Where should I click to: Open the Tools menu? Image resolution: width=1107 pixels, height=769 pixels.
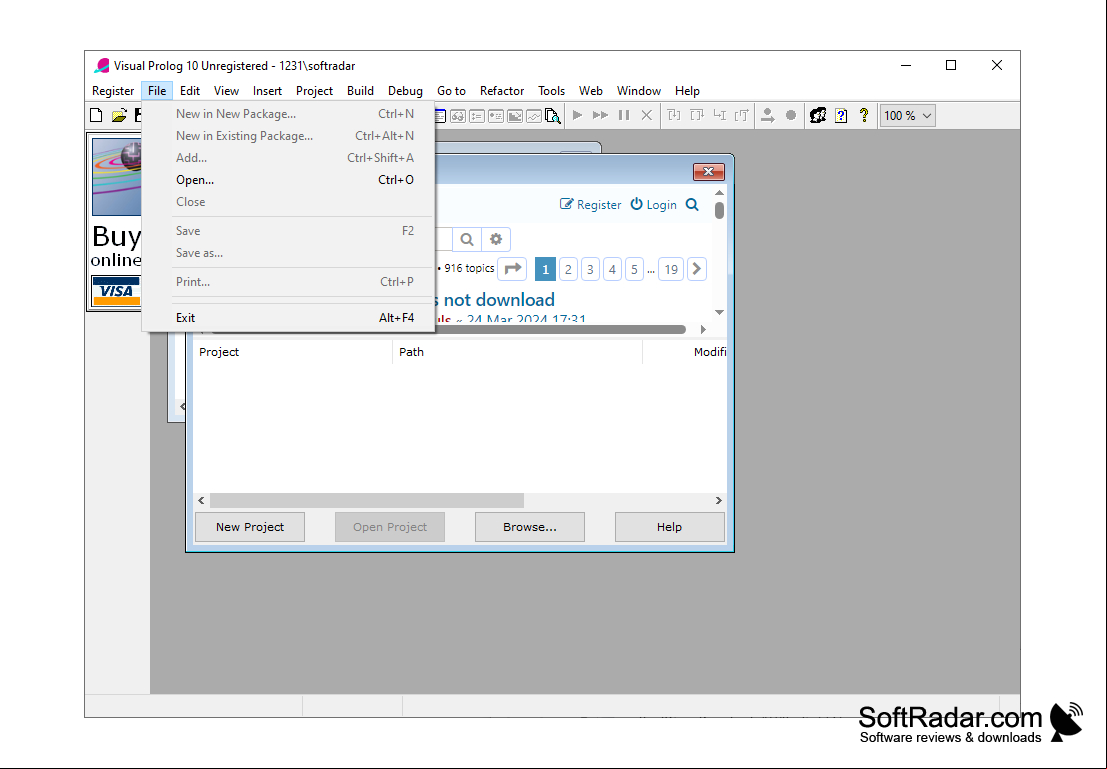coord(551,90)
